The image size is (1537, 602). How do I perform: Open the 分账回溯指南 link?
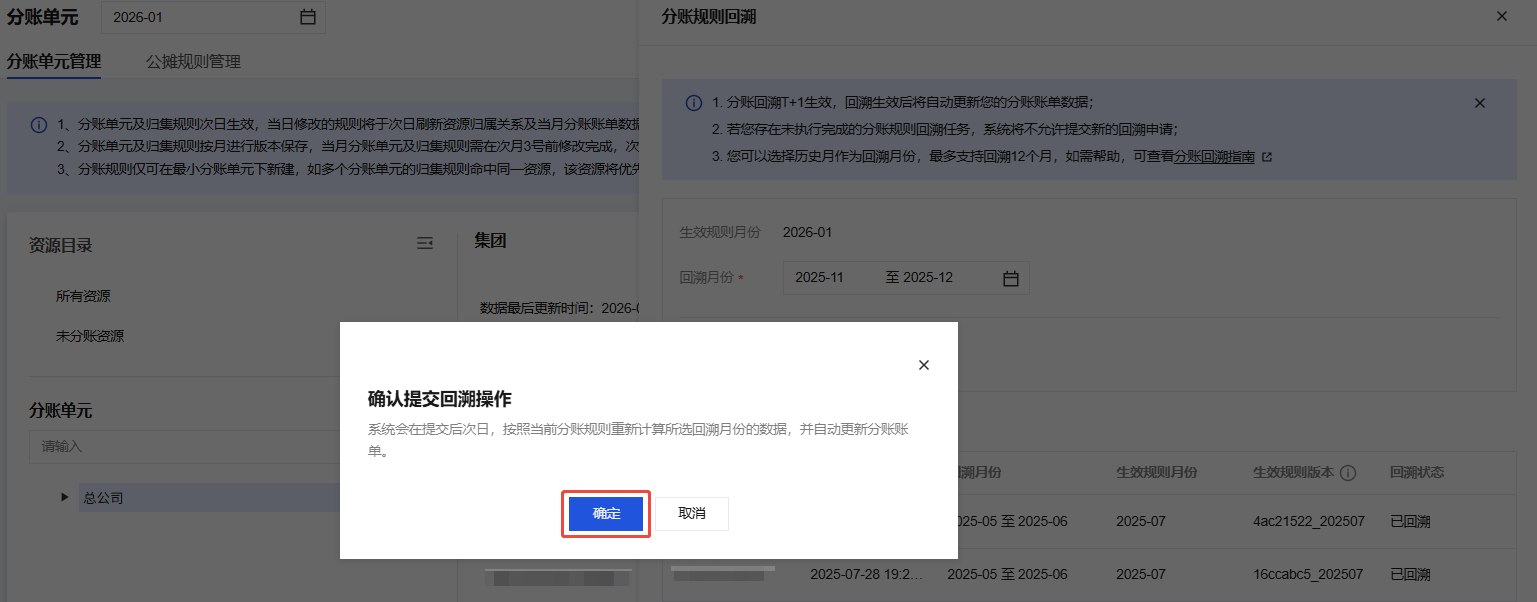click(x=1214, y=157)
